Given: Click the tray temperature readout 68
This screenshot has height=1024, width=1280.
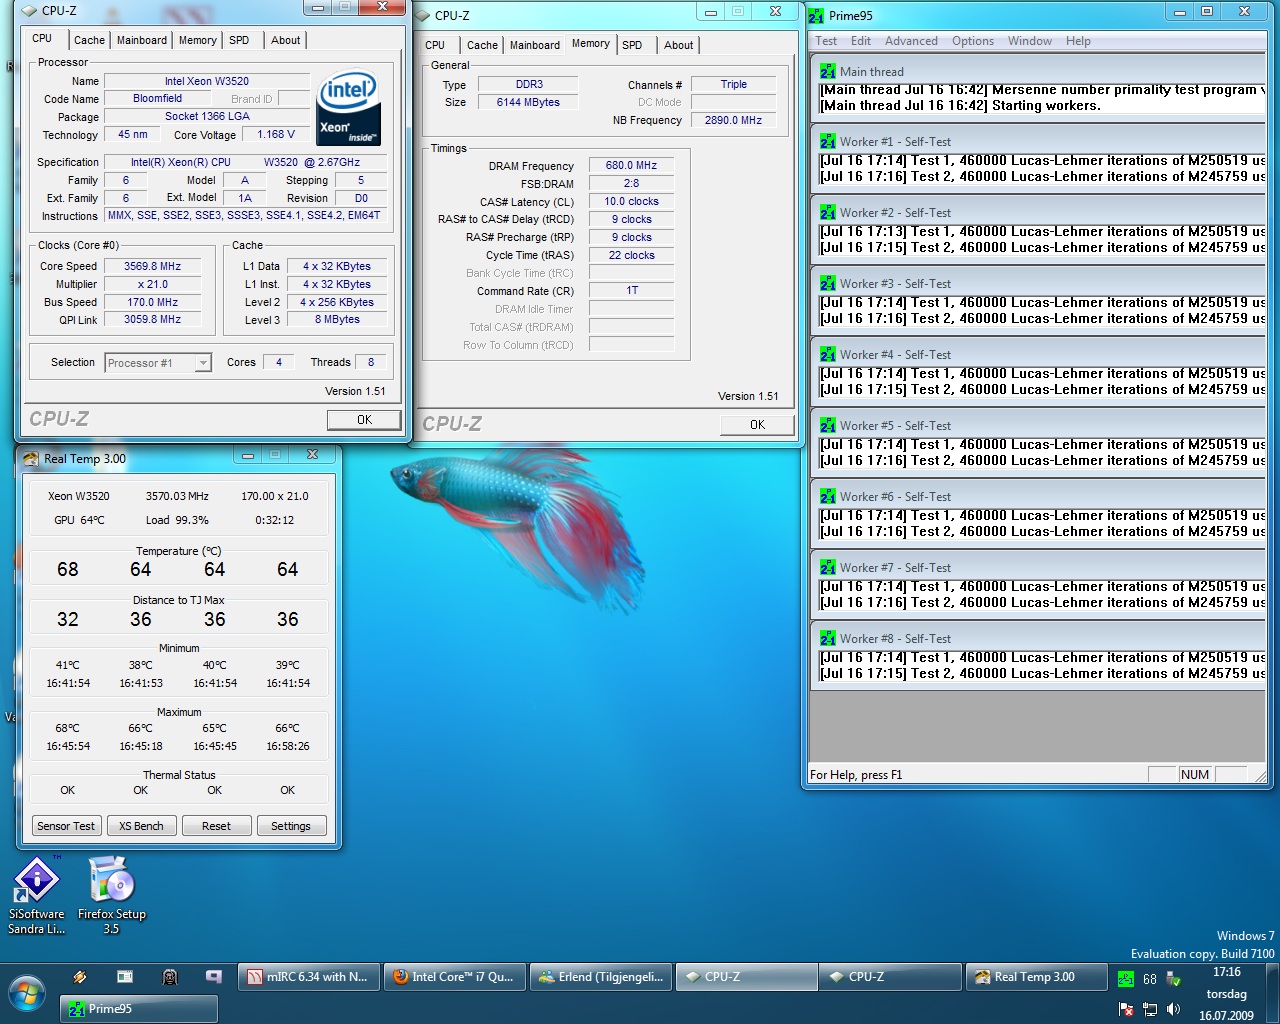Looking at the screenshot, I should click(1150, 979).
